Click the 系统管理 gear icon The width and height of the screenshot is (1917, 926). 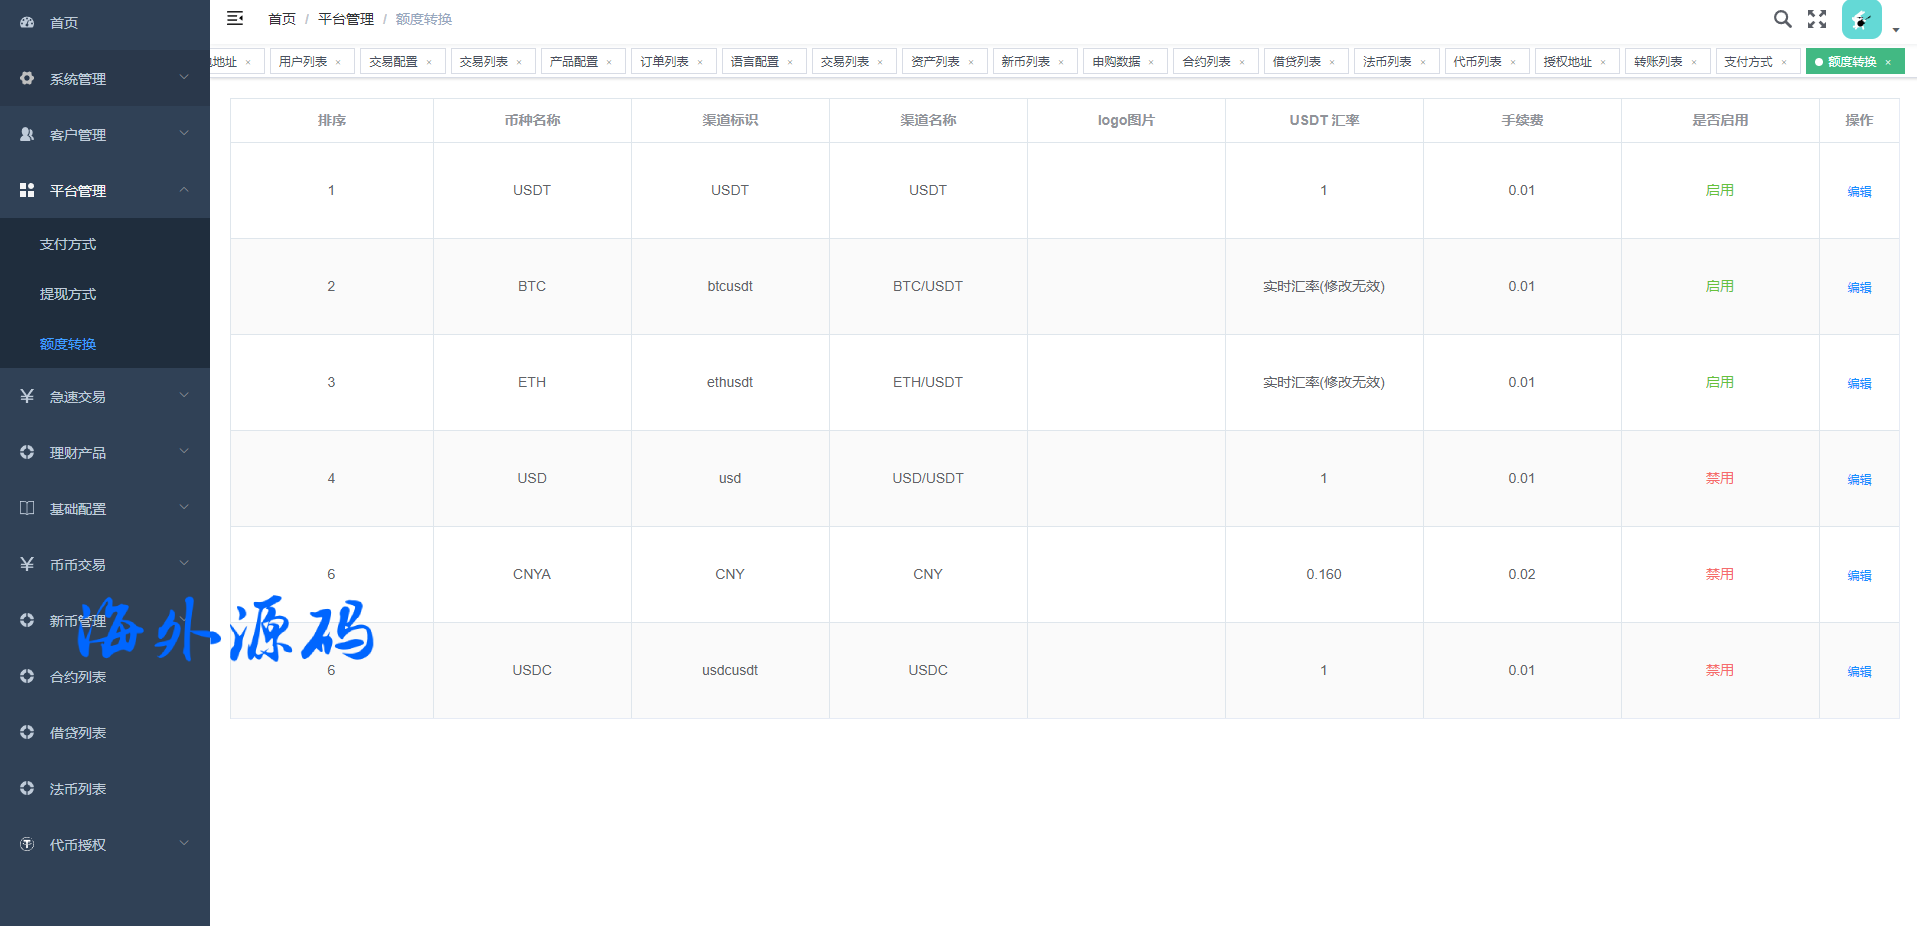tap(27, 78)
